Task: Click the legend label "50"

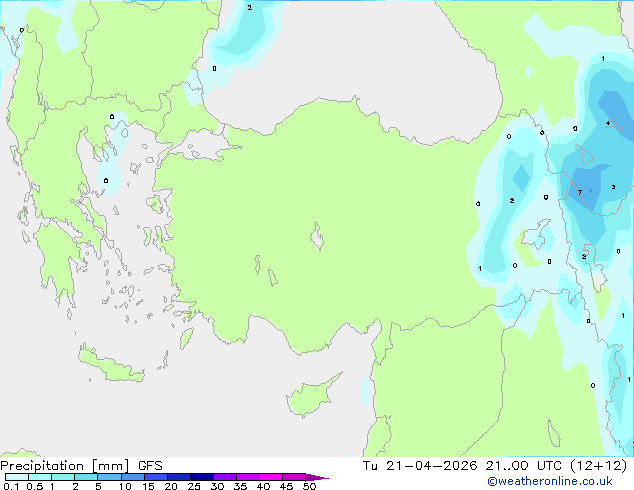Action: click(309, 486)
